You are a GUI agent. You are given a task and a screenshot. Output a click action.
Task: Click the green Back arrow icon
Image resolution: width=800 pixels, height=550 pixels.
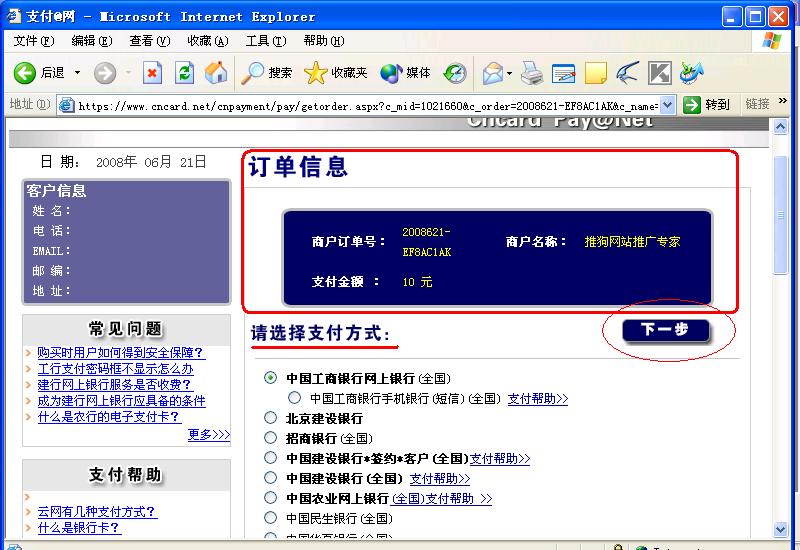(24, 73)
